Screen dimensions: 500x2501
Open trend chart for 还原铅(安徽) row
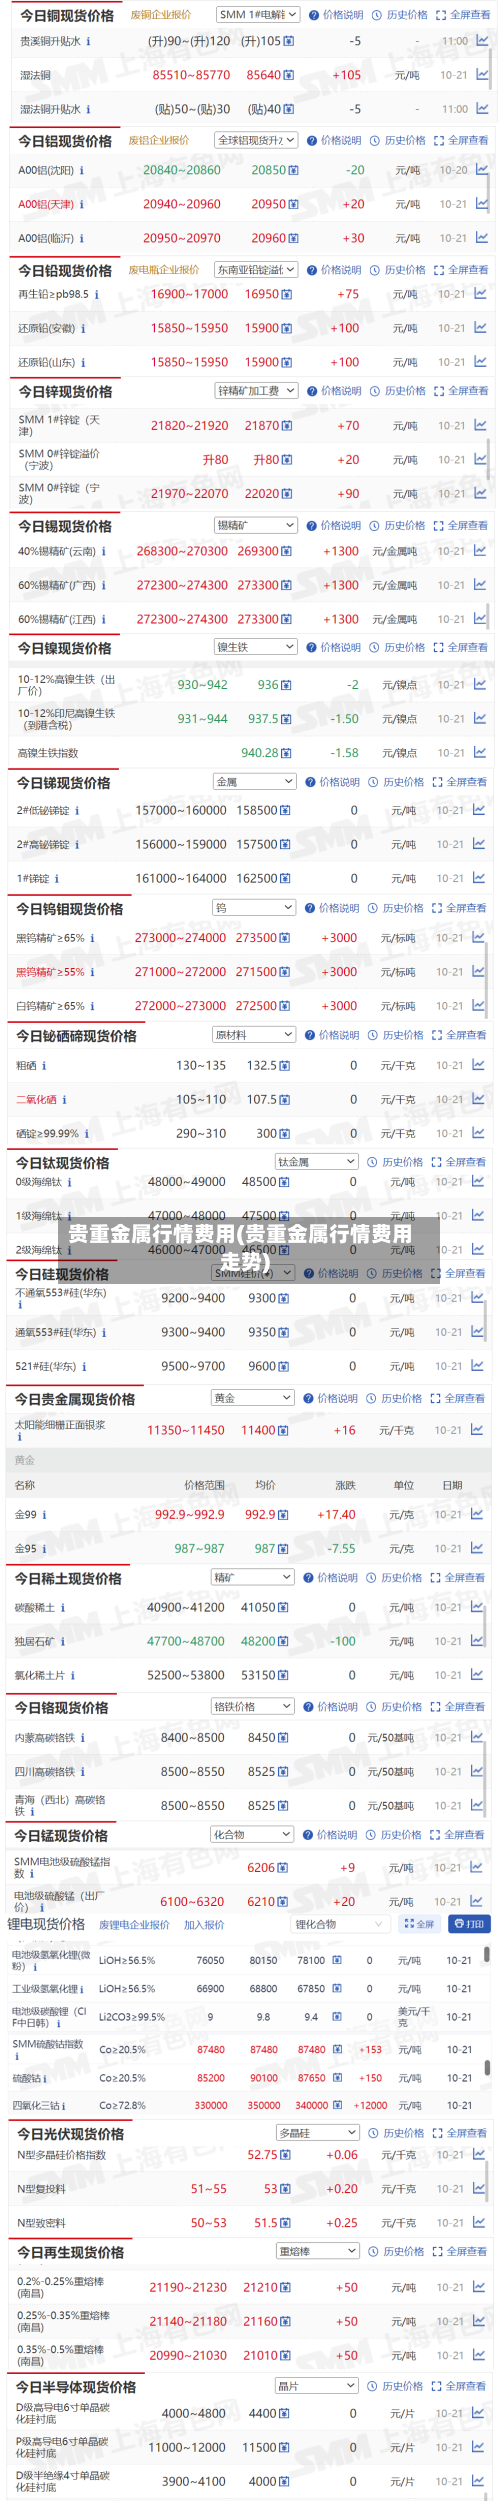pos(480,328)
